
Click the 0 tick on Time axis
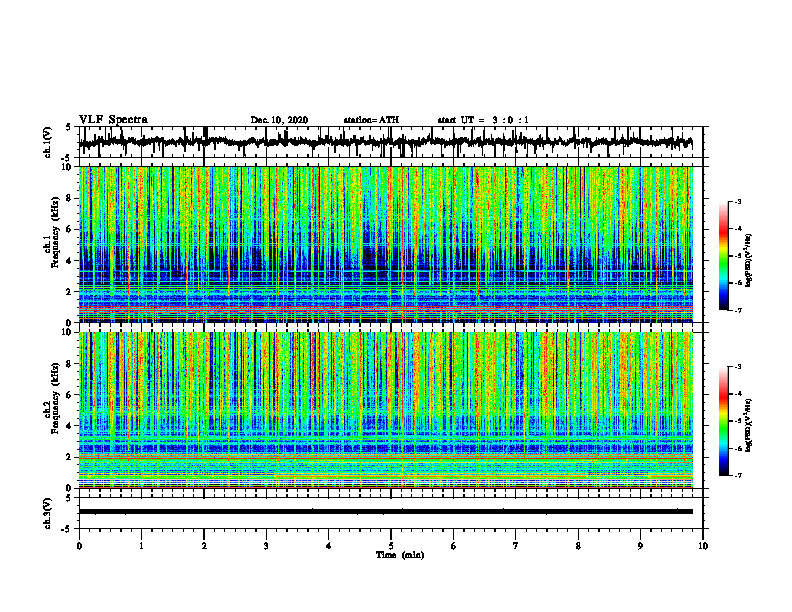point(79,546)
